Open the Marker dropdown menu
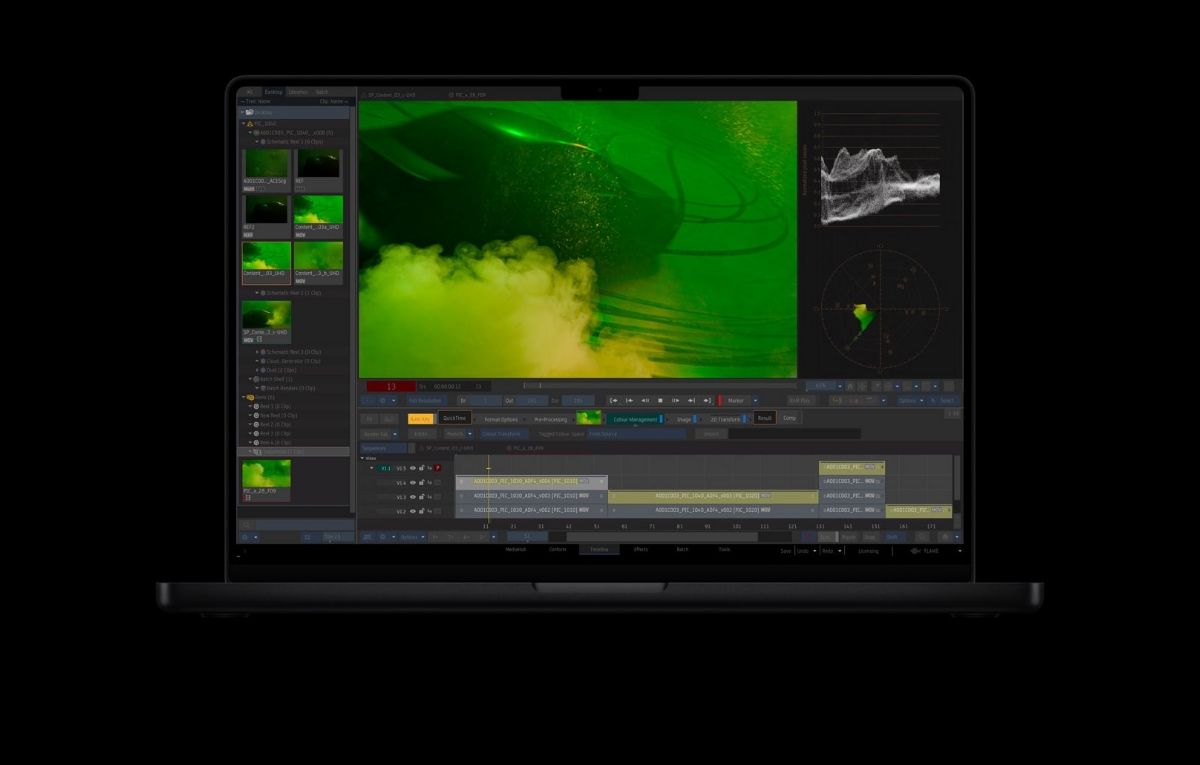The height and width of the screenshot is (765, 1200). tap(756, 400)
